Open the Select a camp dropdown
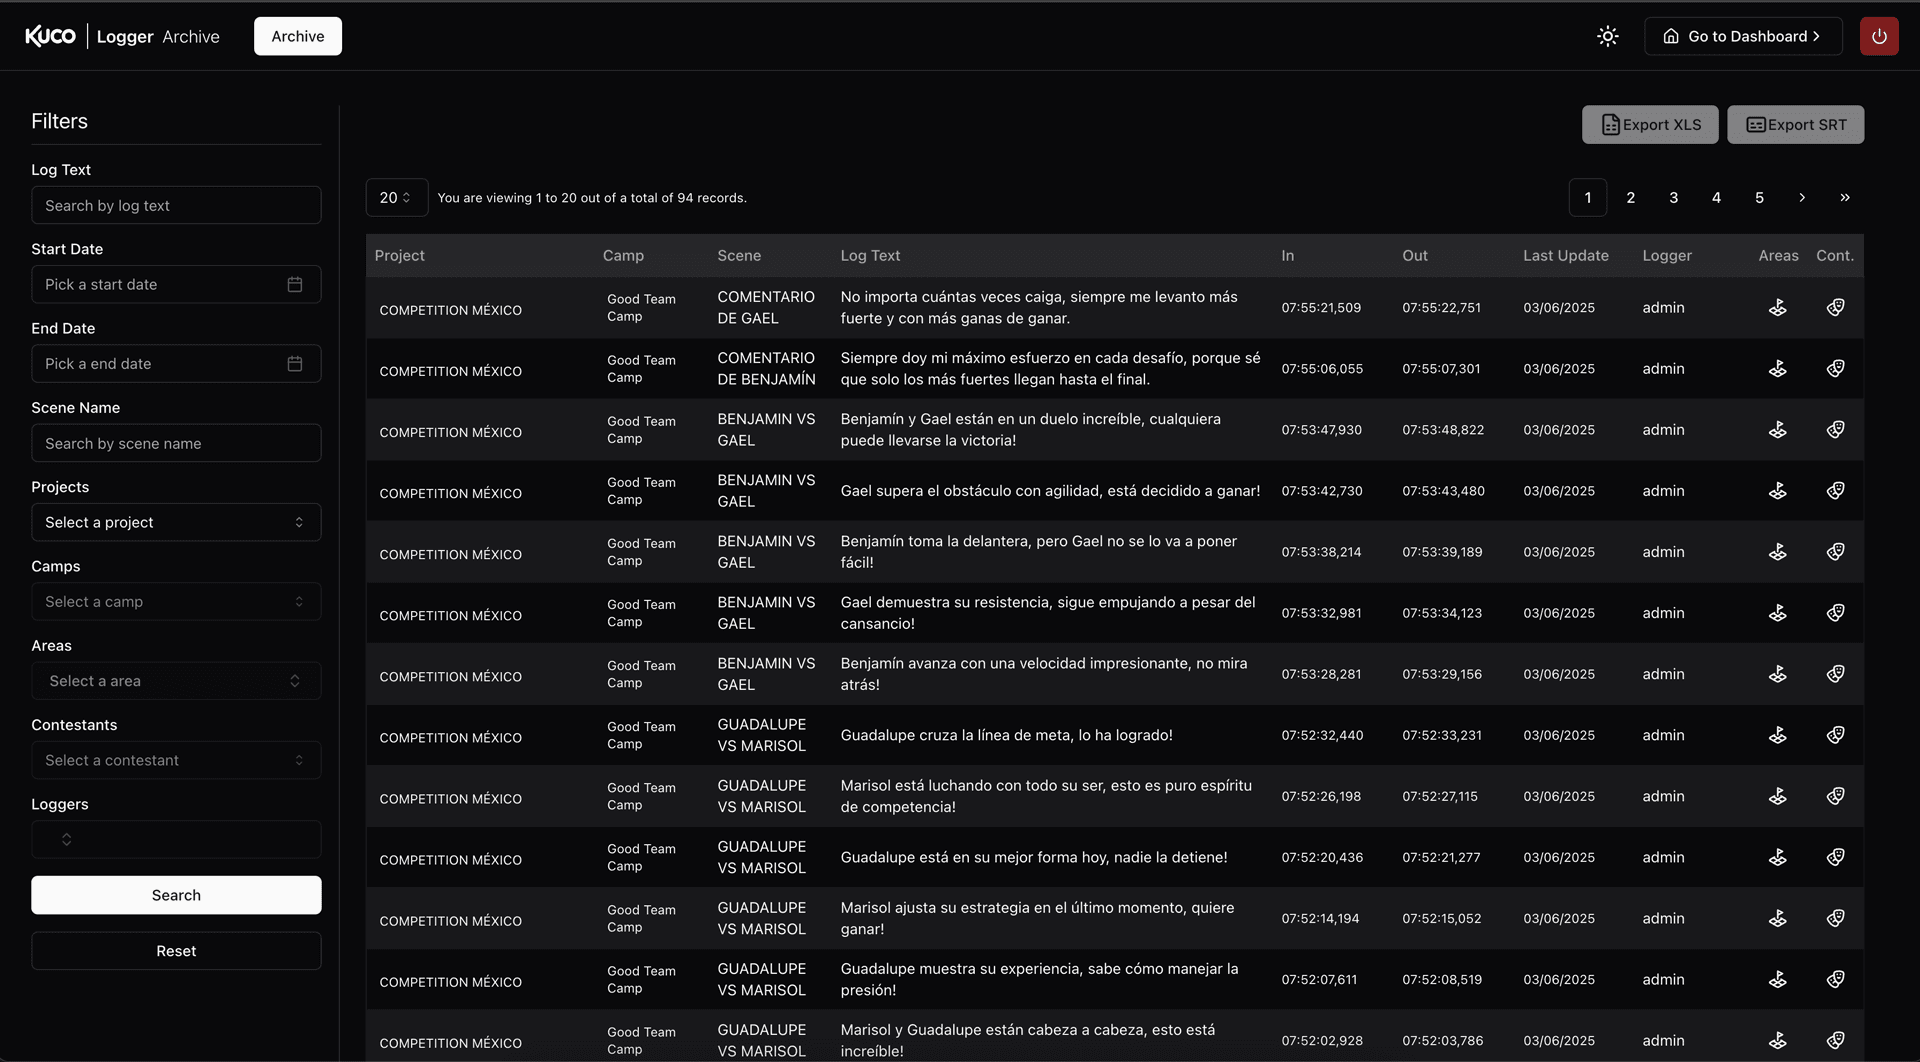Viewport: 1920px width, 1062px height. point(176,601)
